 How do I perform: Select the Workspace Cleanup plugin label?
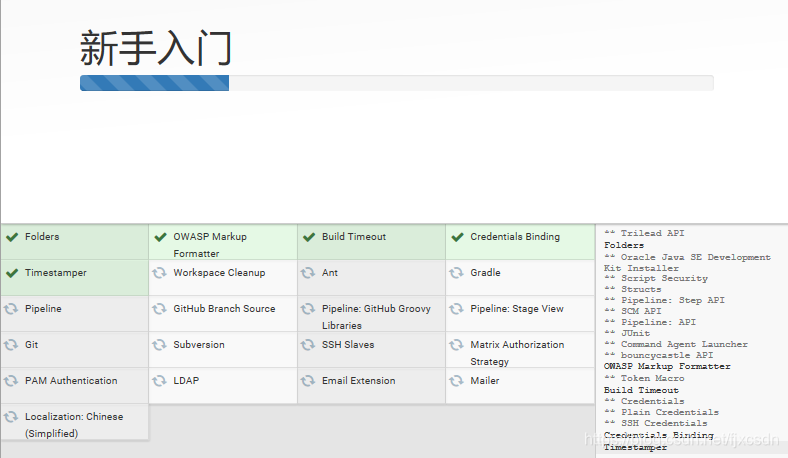click(219, 273)
